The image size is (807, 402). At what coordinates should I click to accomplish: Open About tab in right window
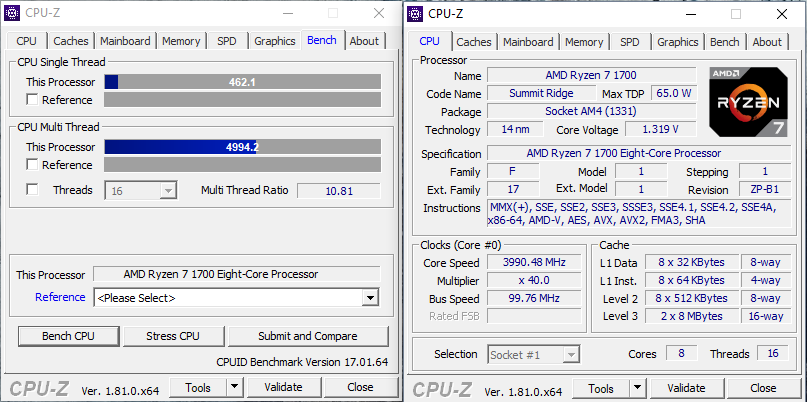click(x=767, y=42)
